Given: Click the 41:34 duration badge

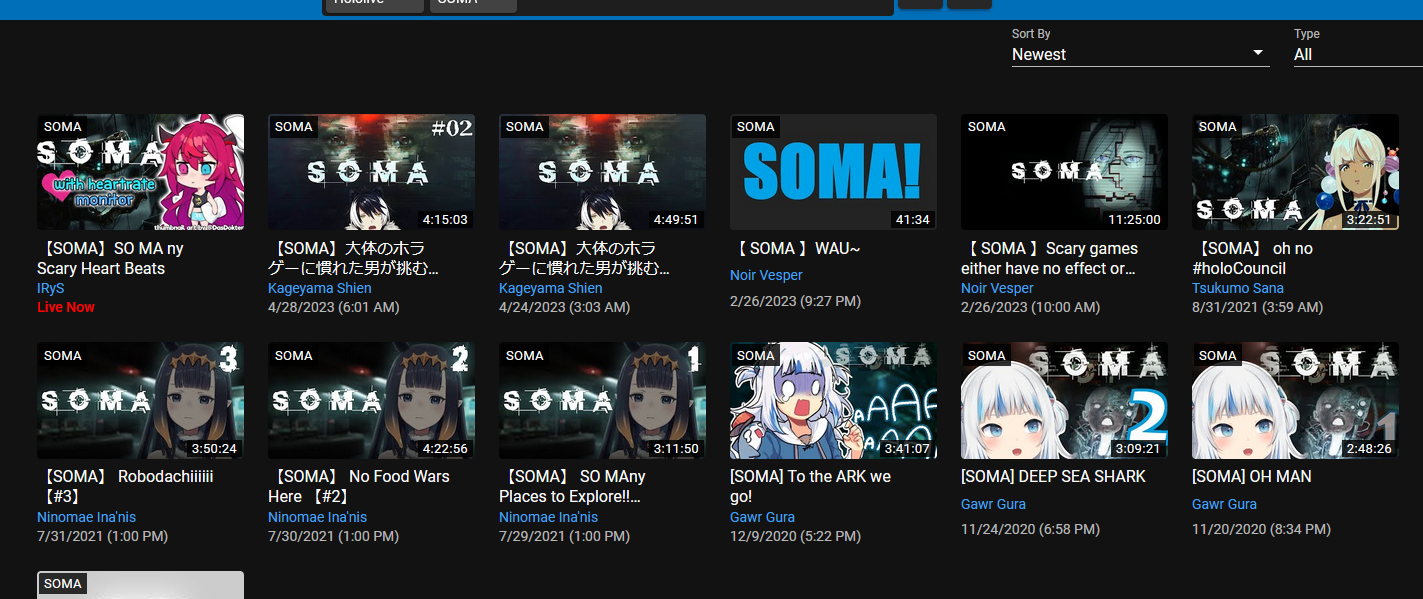Looking at the screenshot, I should (912, 219).
